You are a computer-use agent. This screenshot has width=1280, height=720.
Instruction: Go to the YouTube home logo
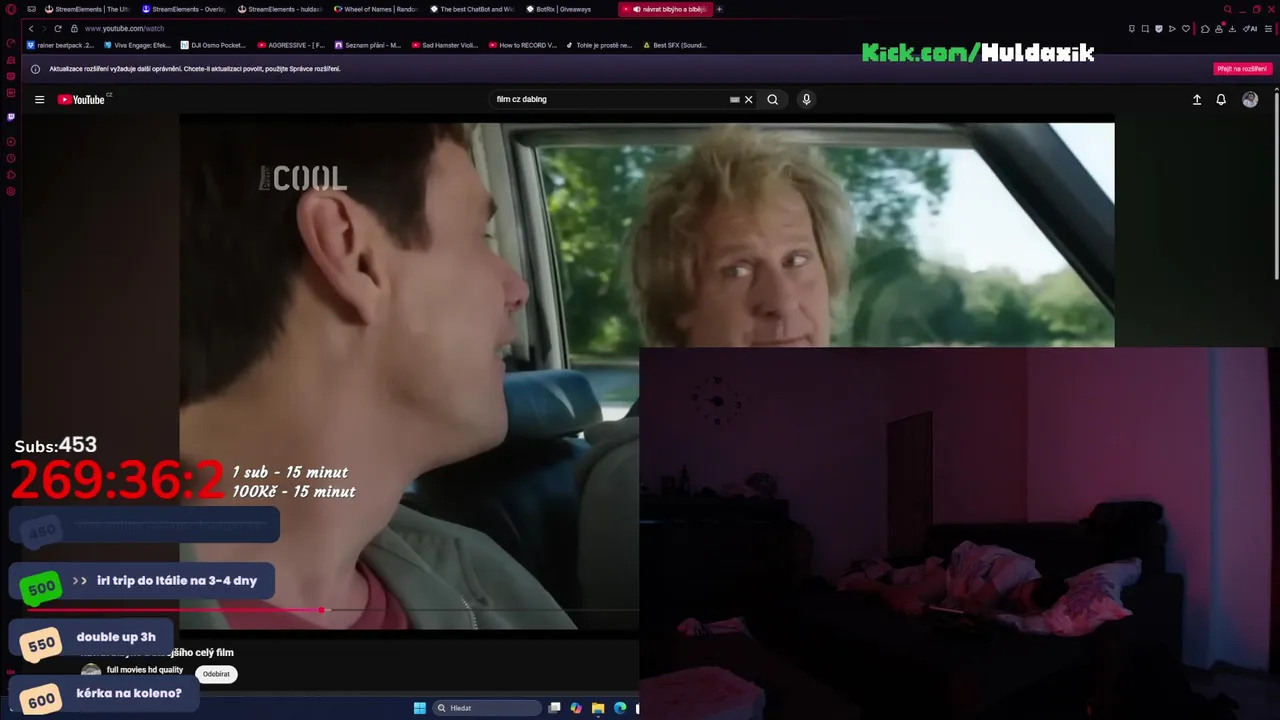81,99
